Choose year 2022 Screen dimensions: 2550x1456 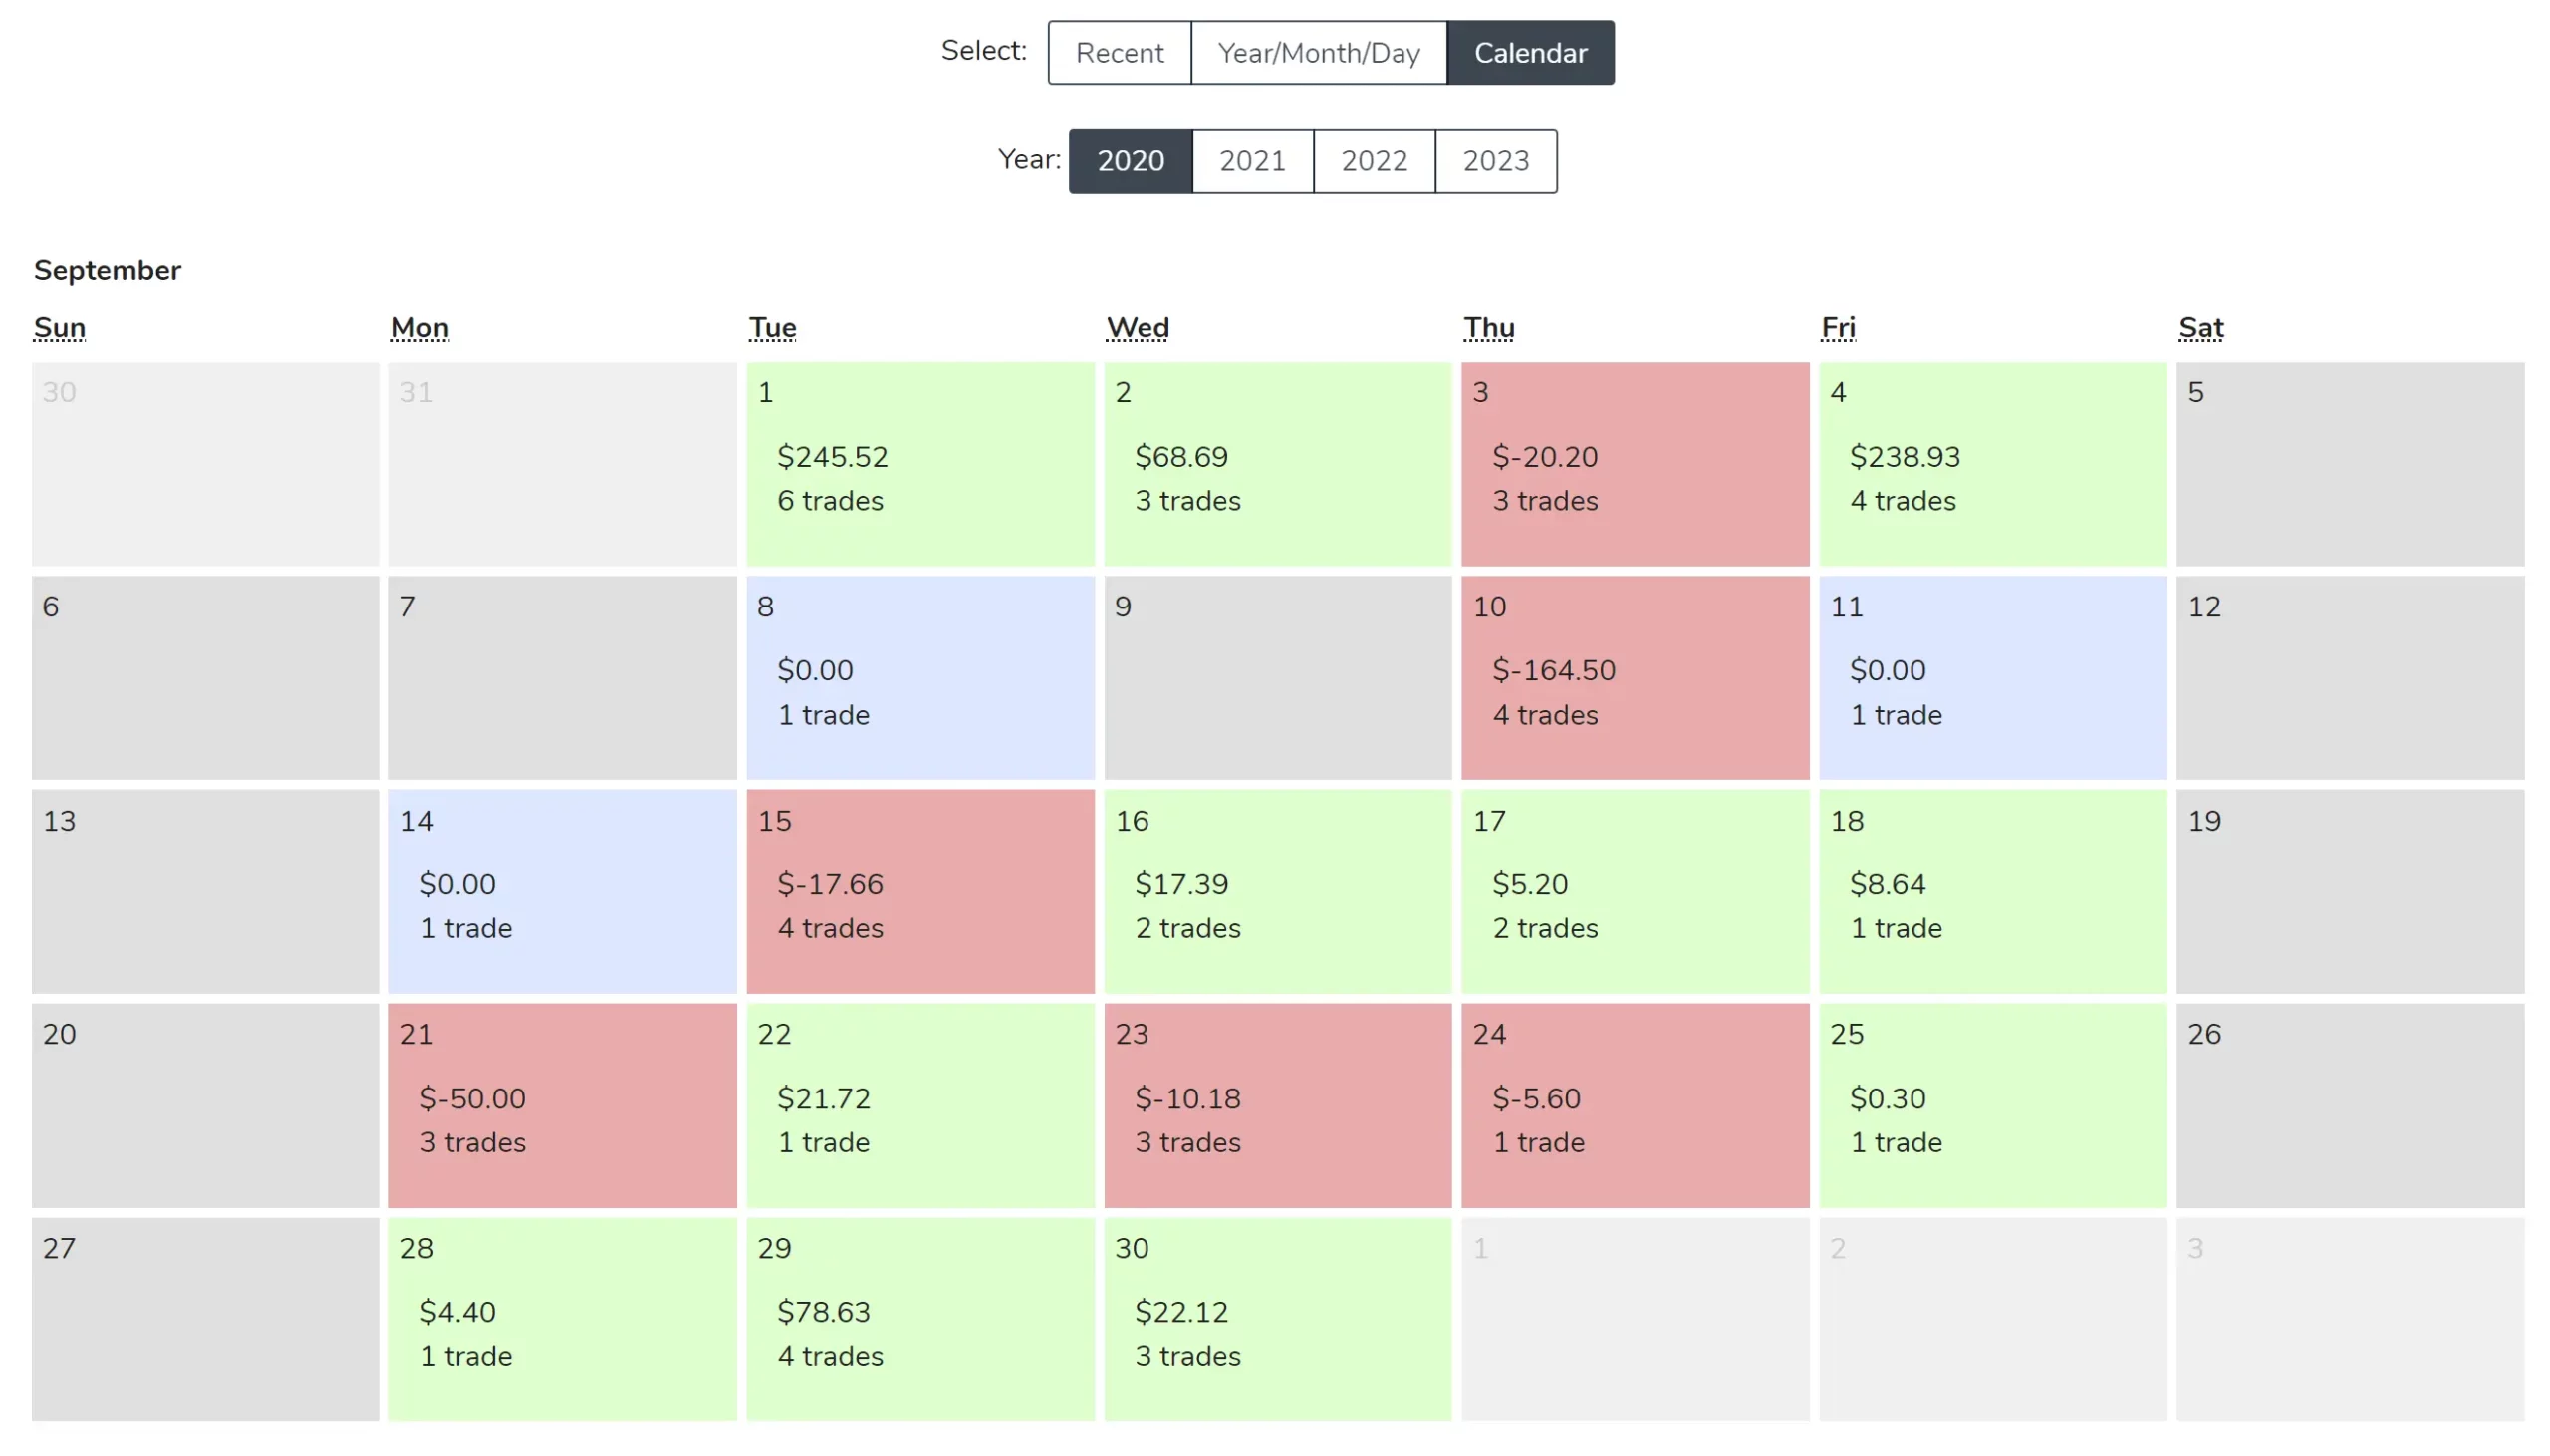(x=1373, y=161)
